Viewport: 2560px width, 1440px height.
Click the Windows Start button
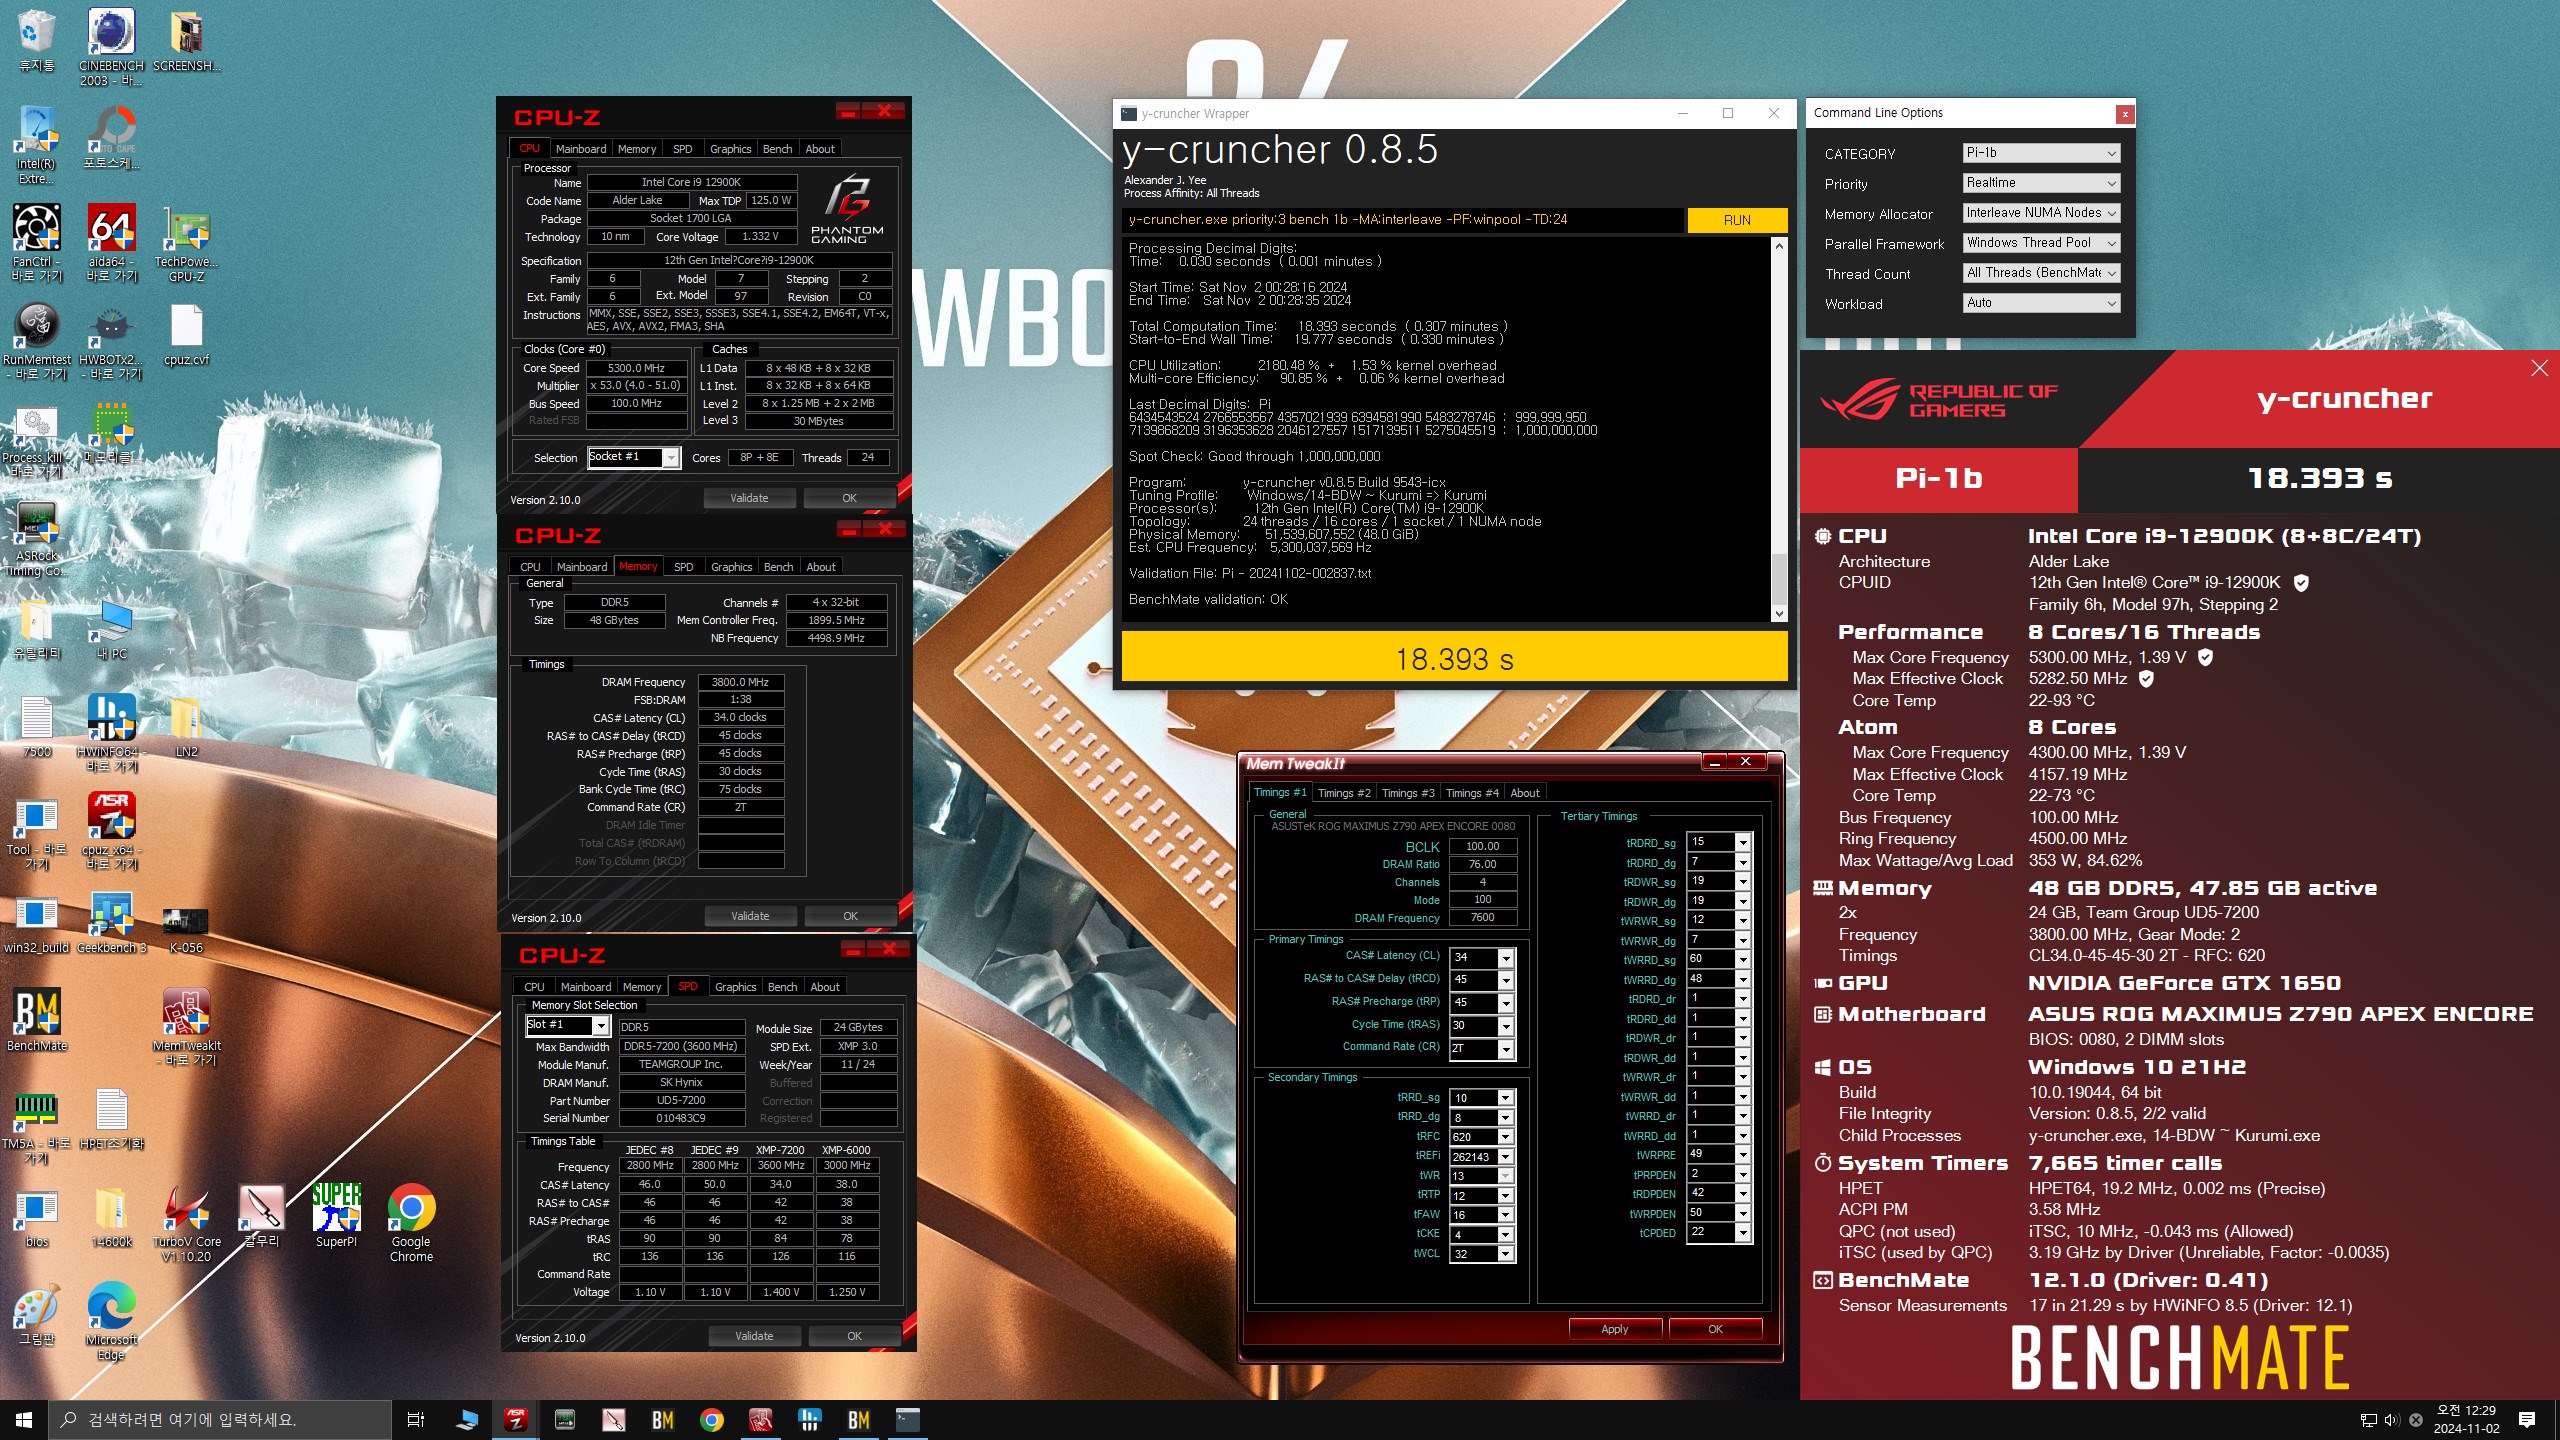(x=24, y=1419)
